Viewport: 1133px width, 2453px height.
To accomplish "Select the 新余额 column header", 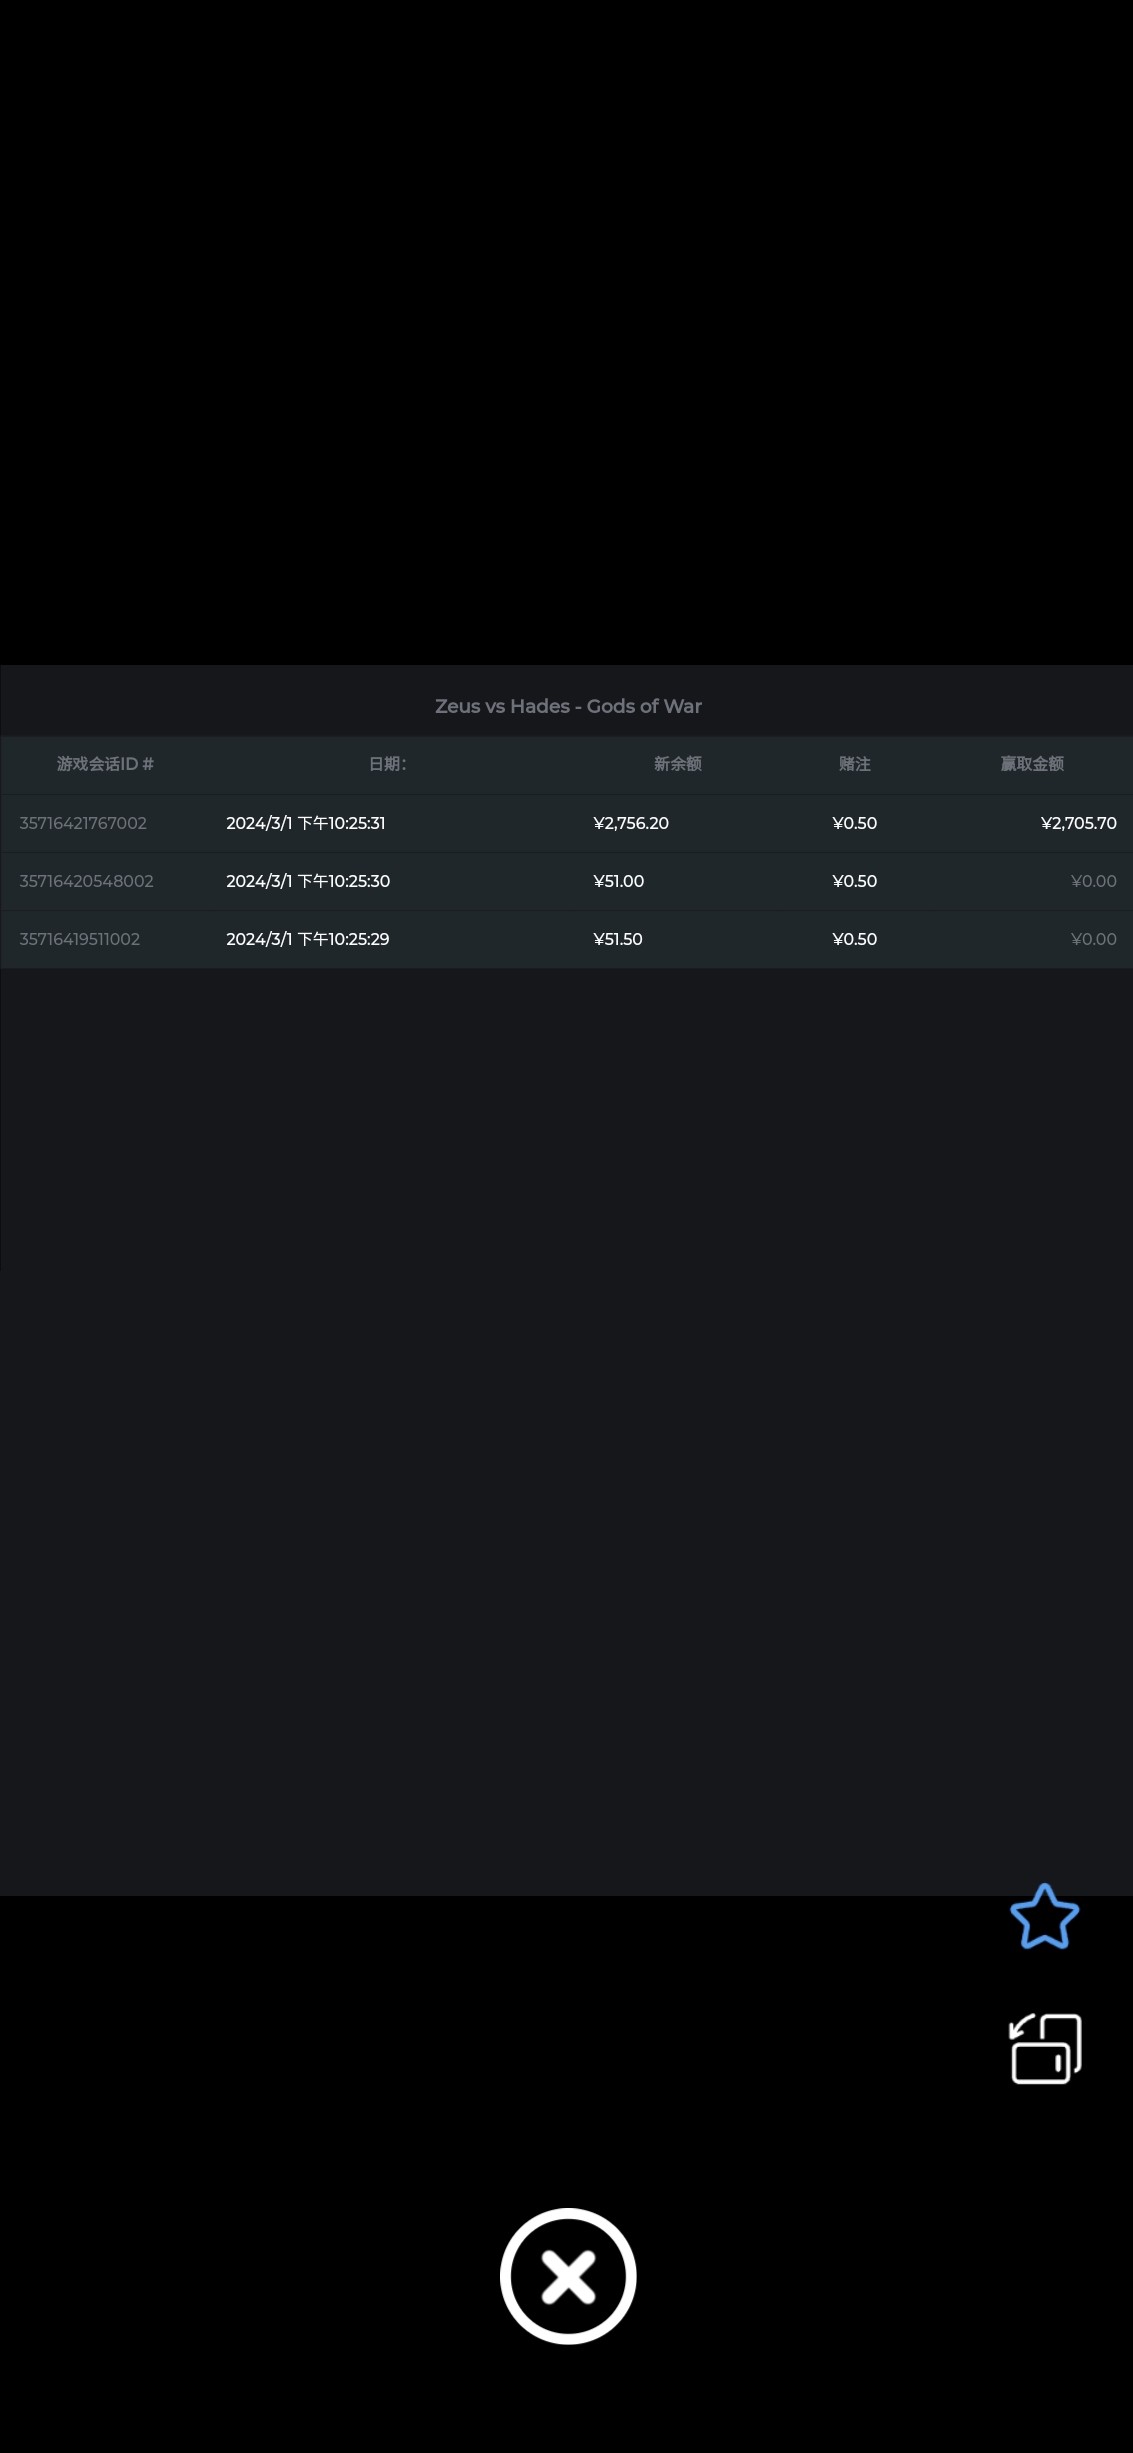I will tap(677, 764).
